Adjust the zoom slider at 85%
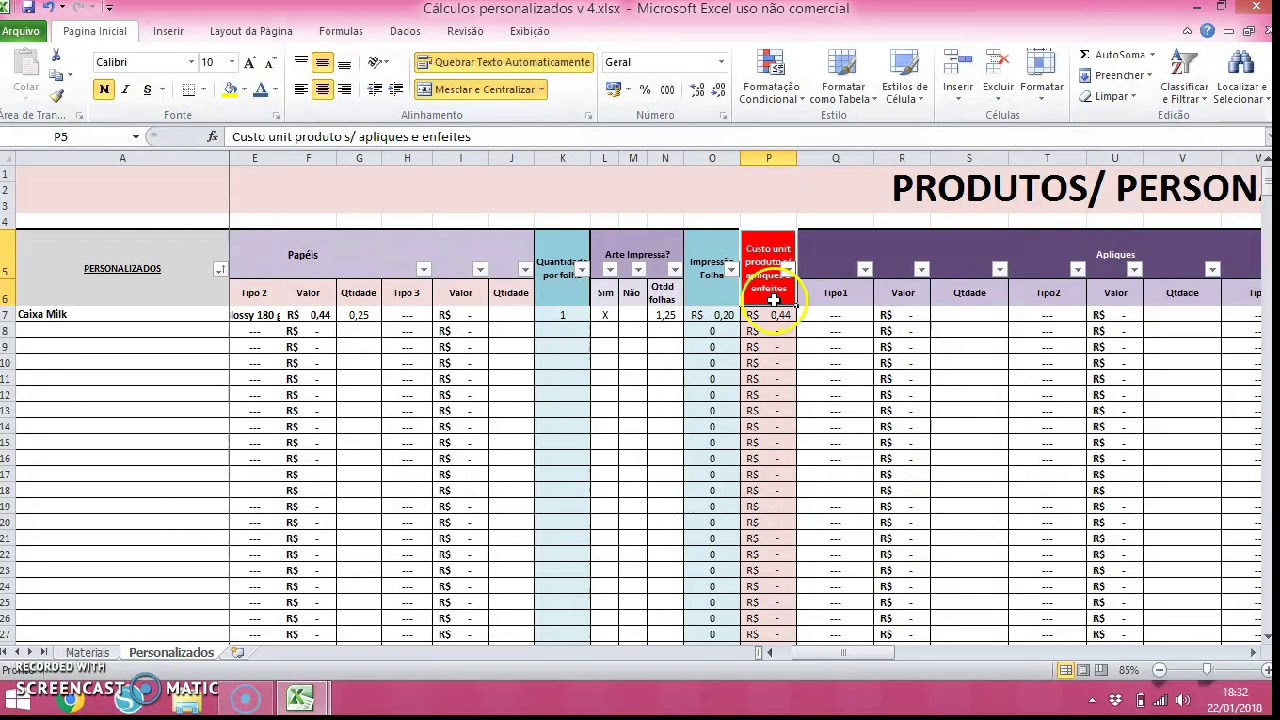1280x720 pixels. click(1207, 670)
